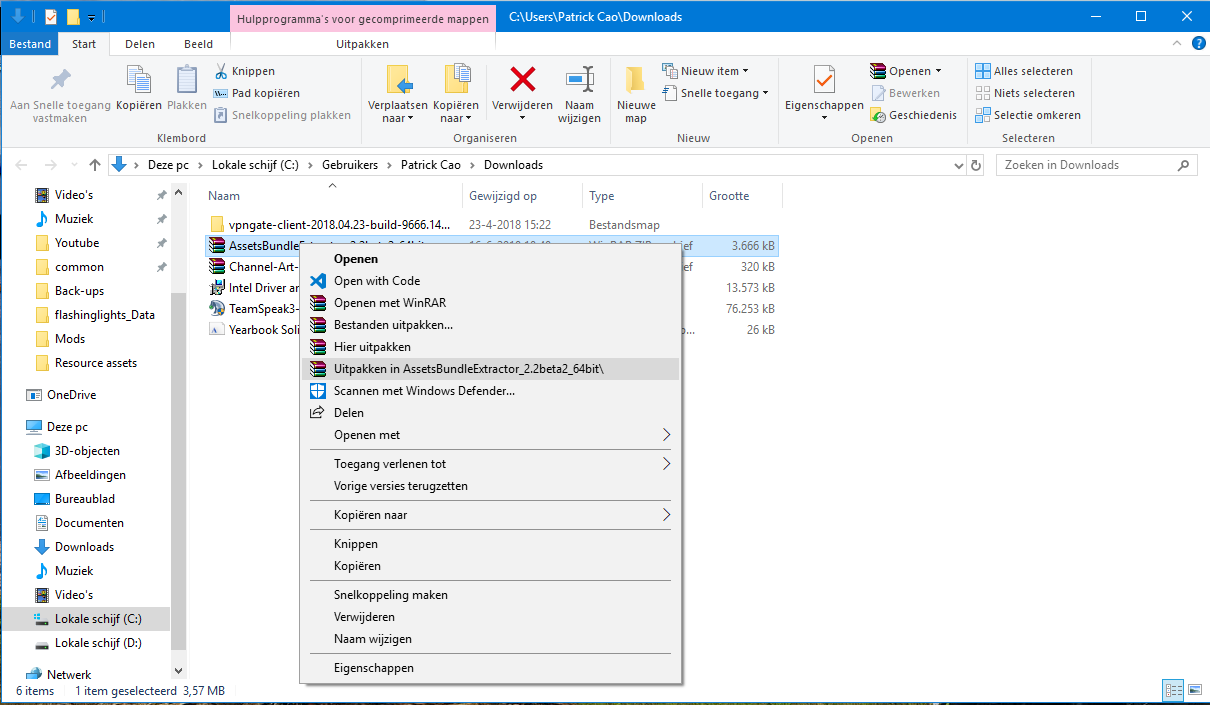Open Lokale schijf (D:) in sidebar
Screen dimensions: 1210x705
pos(98,643)
